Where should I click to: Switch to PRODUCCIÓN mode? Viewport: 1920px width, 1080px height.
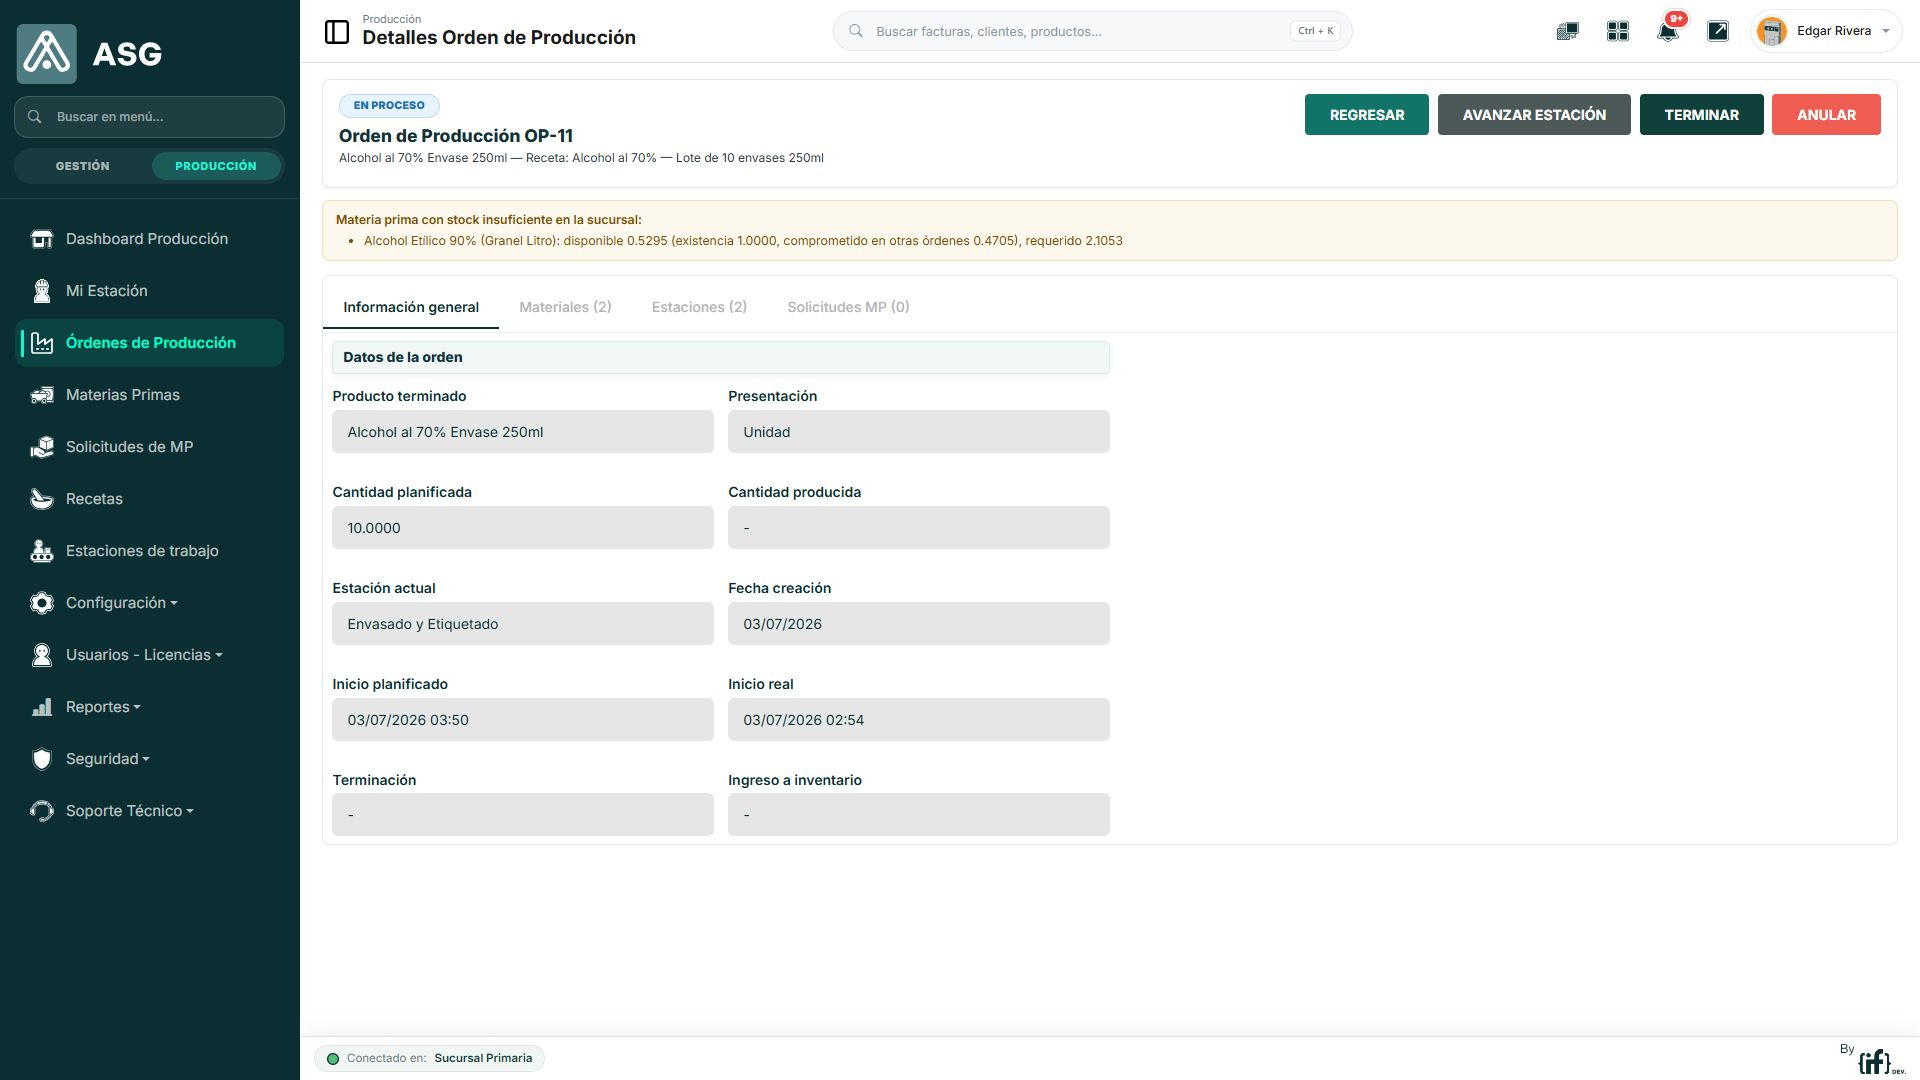(216, 166)
